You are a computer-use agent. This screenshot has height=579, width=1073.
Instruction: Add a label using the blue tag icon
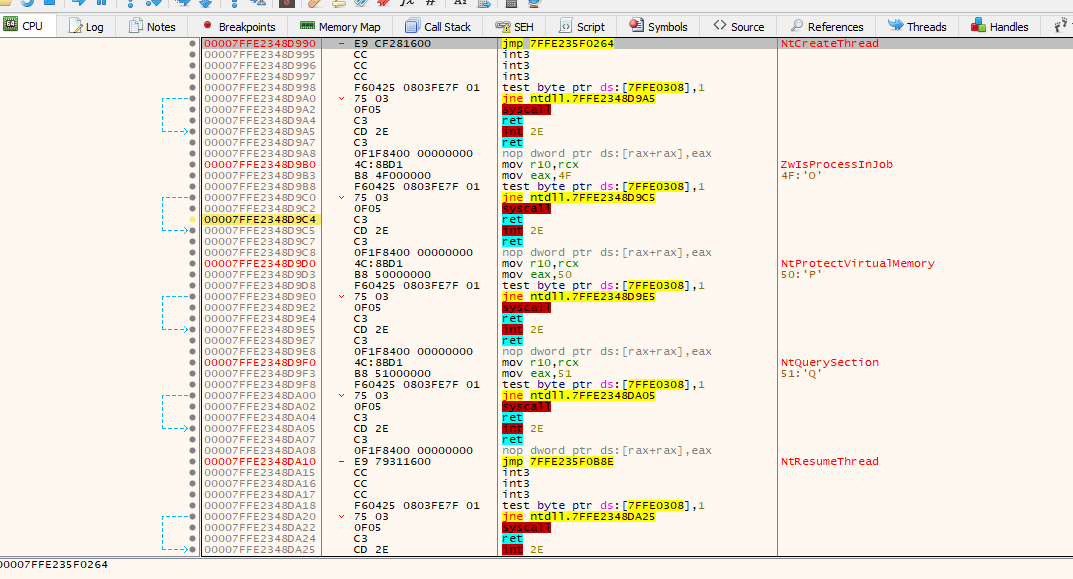[360, 6]
